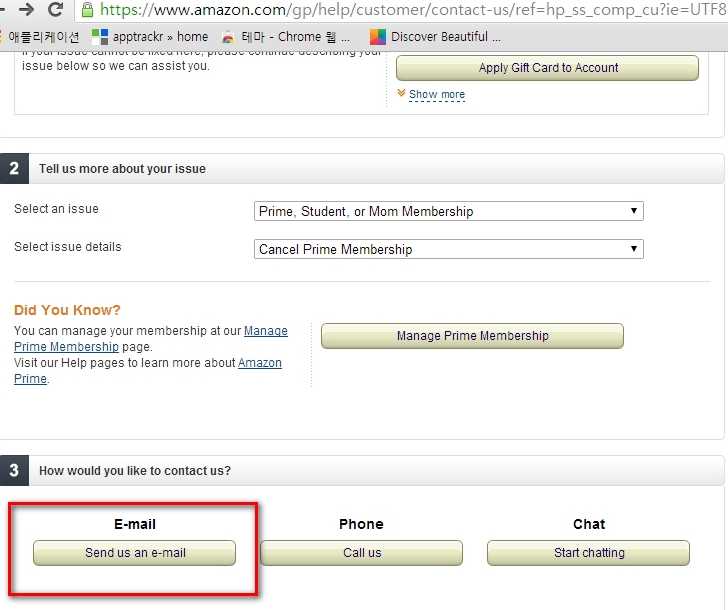Follow the Amazon Prime help link

(148, 370)
